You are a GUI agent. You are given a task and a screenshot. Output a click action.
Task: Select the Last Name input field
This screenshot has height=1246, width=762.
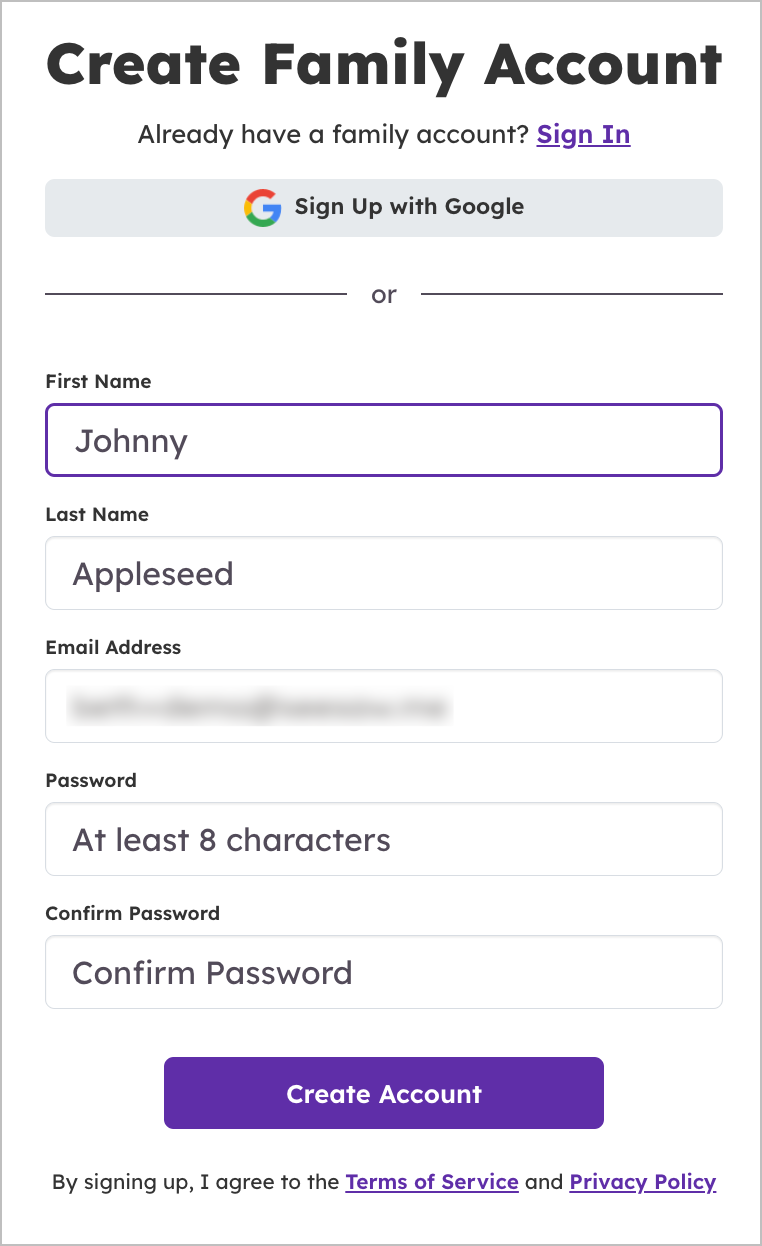(384, 573)
